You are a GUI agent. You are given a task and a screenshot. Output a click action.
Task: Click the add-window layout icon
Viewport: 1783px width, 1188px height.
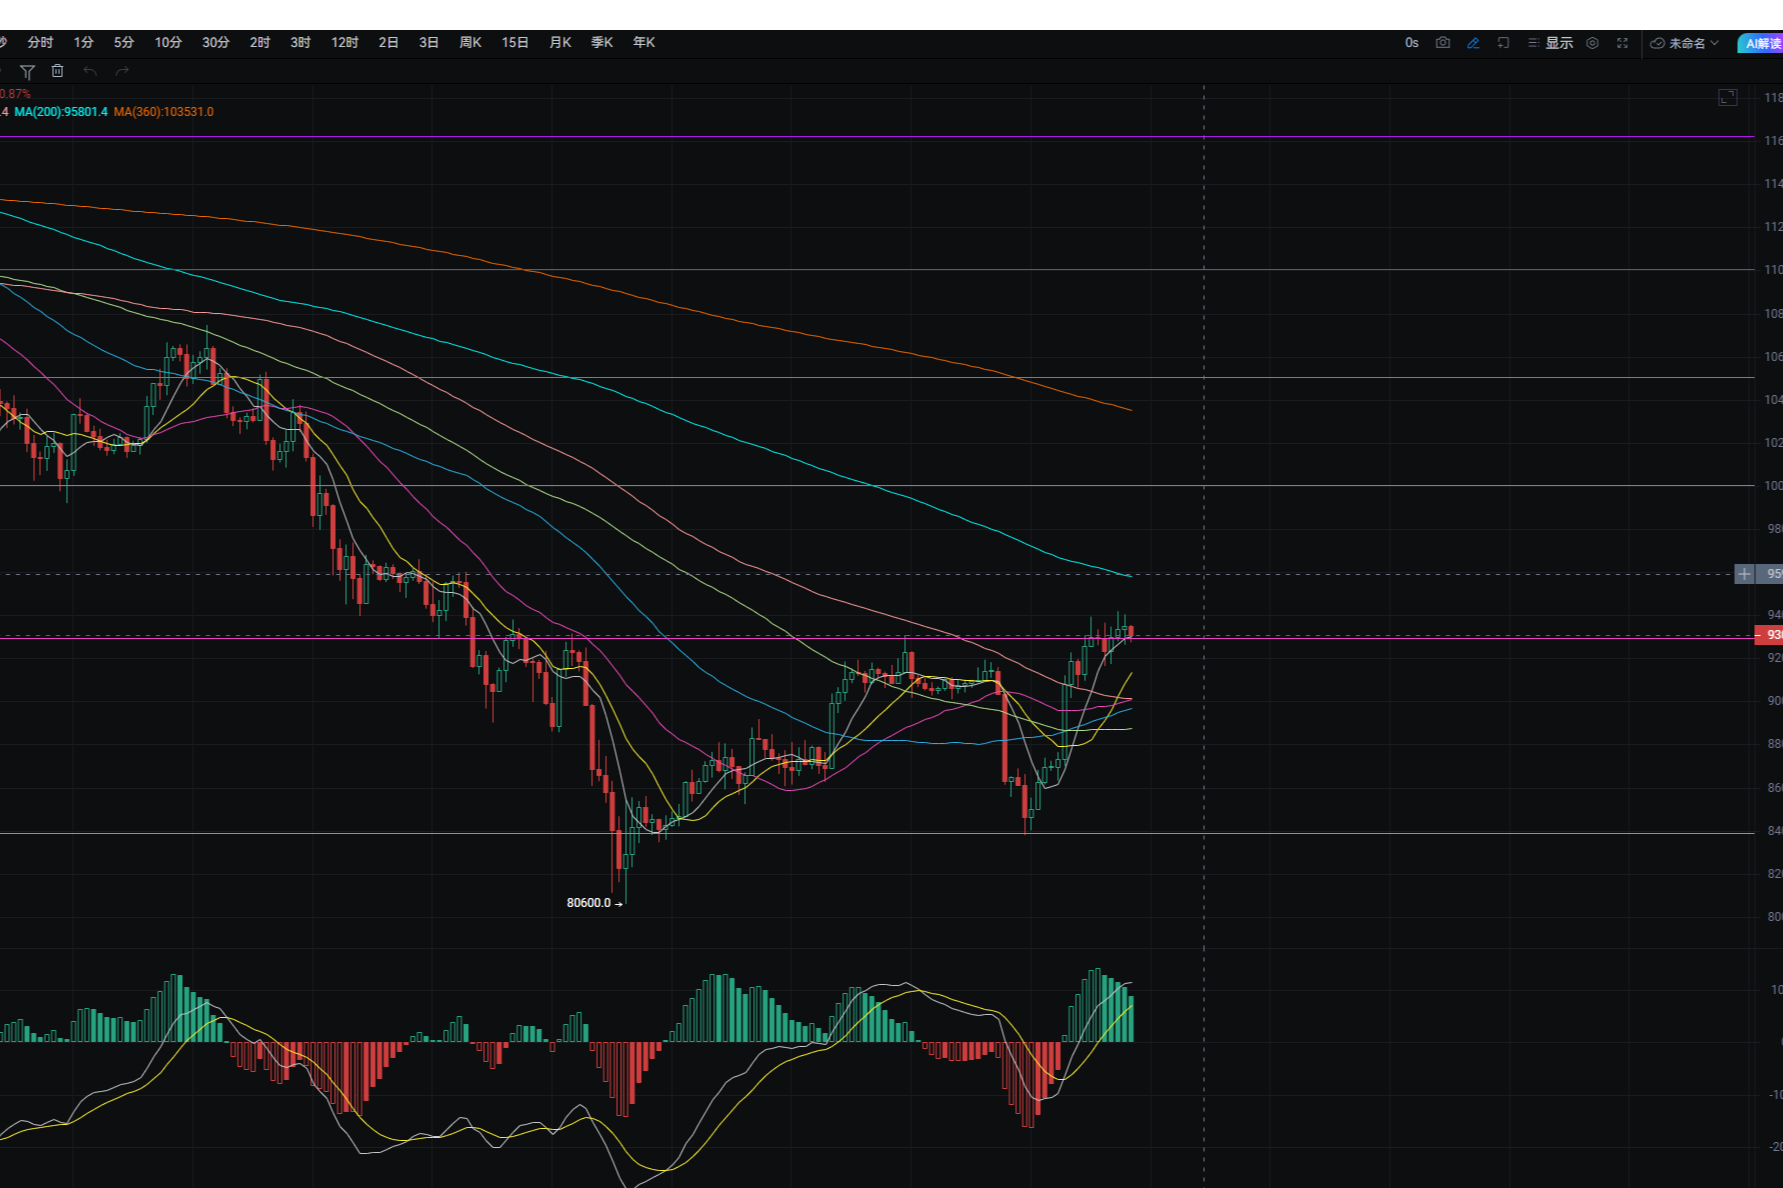(1503, 43)
